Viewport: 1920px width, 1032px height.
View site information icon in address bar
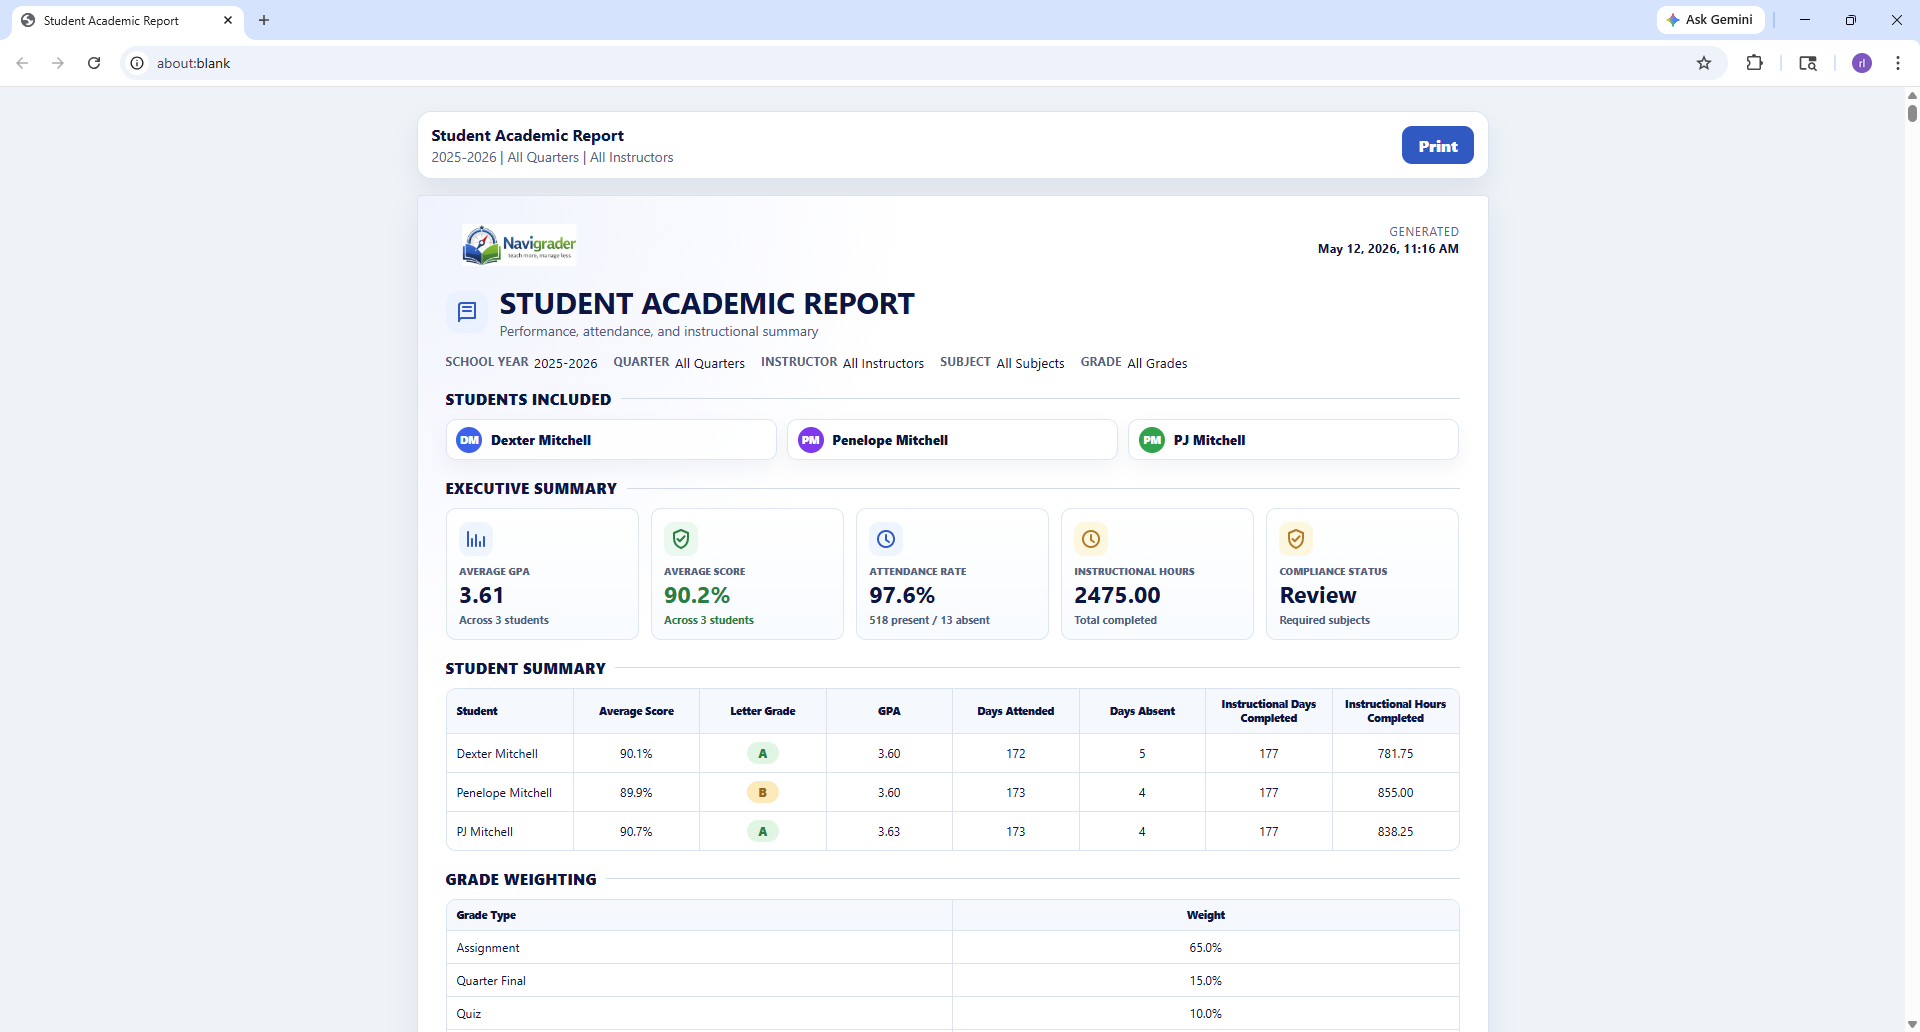click(x=137, y=63)
